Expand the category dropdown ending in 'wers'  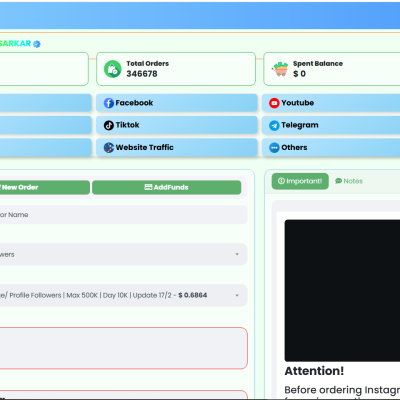point(123,254)
